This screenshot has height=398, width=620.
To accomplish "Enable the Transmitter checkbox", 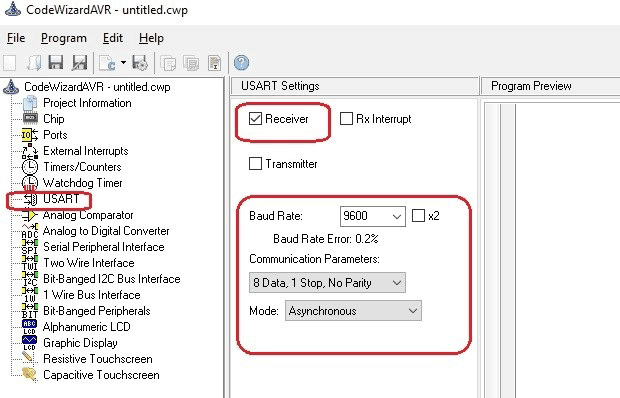I will tap(255, 164).
